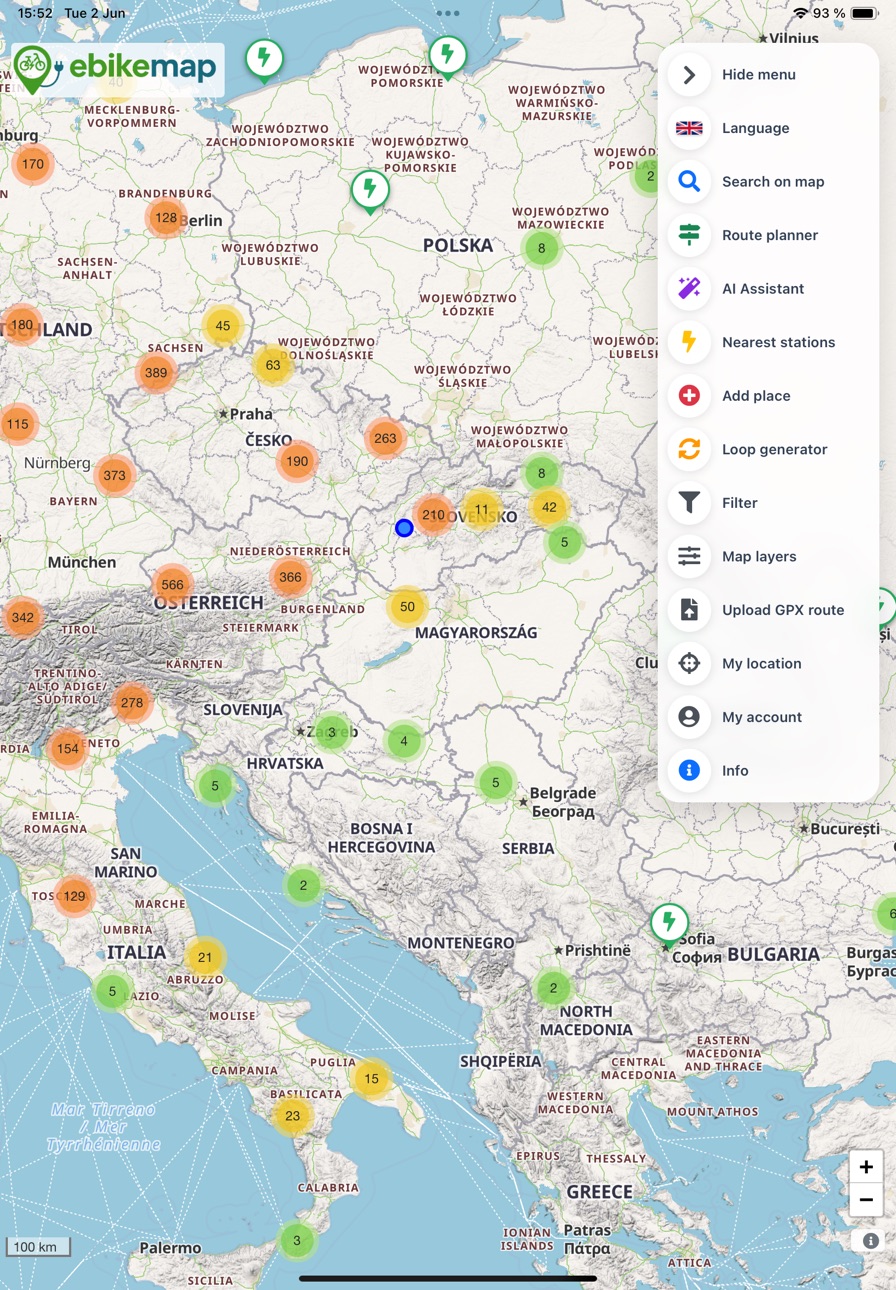Image resolution: width=896 pixels, height=1290 pixels.
Task: Expand the 278 cluster marker
Action: click(132, 703)
